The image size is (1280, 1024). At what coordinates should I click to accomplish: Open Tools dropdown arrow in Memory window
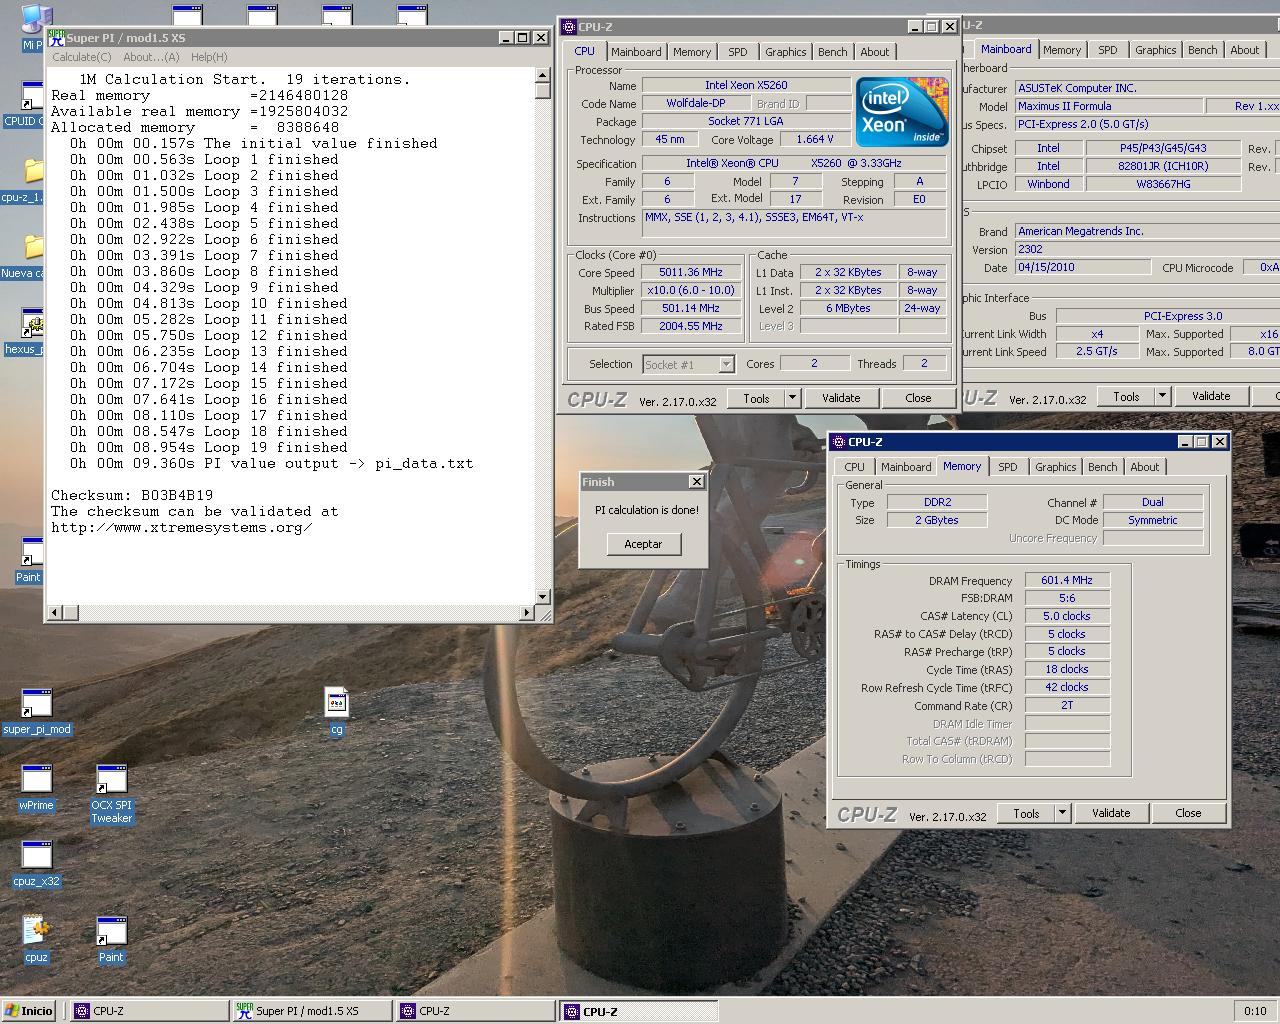coord(1062,813)
